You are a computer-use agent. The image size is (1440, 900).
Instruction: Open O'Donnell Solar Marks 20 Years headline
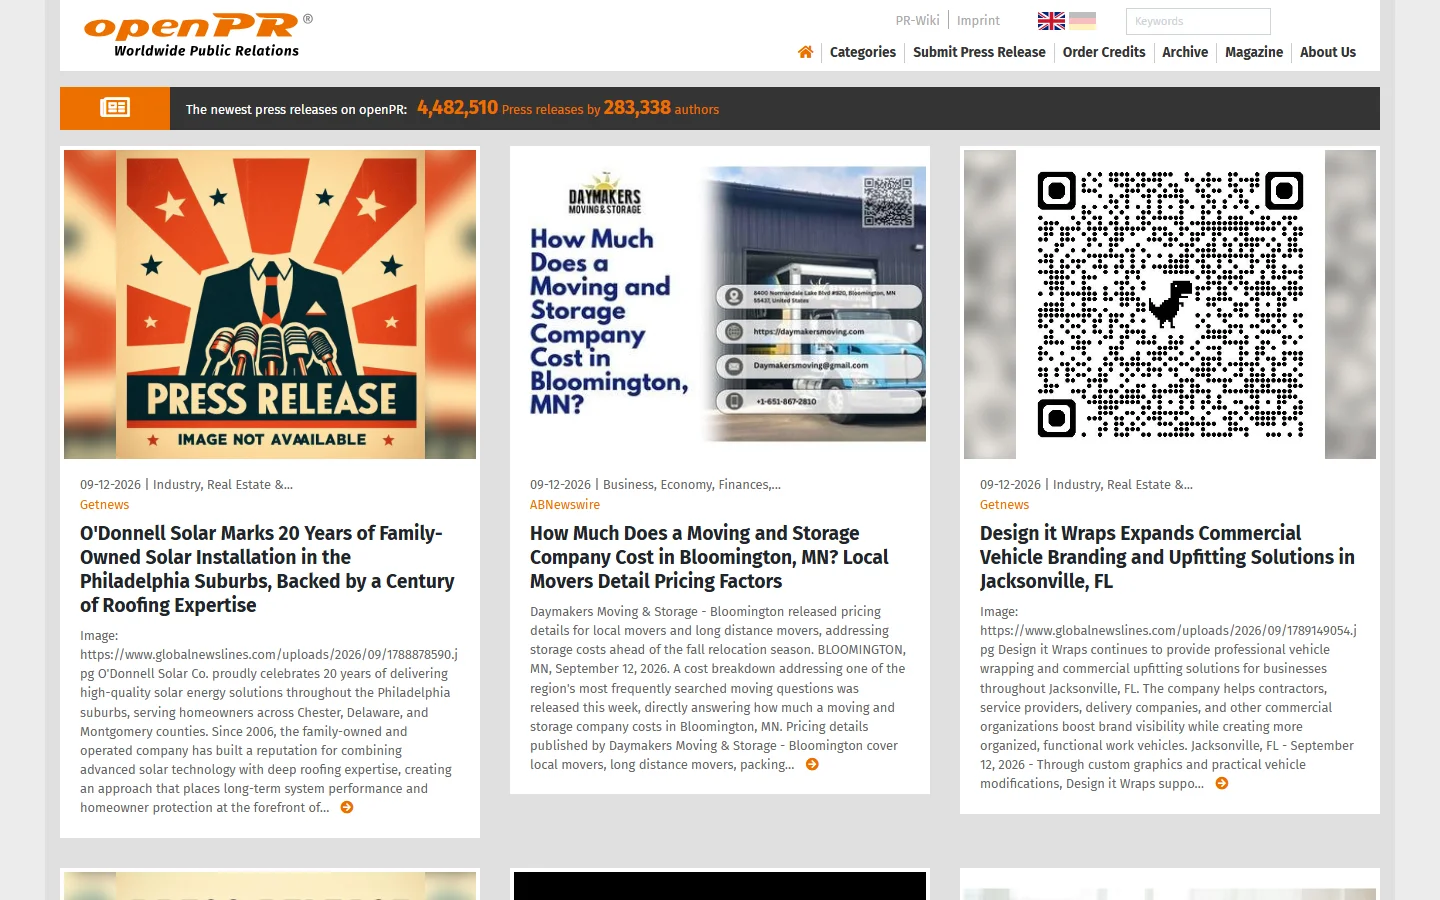267,569
